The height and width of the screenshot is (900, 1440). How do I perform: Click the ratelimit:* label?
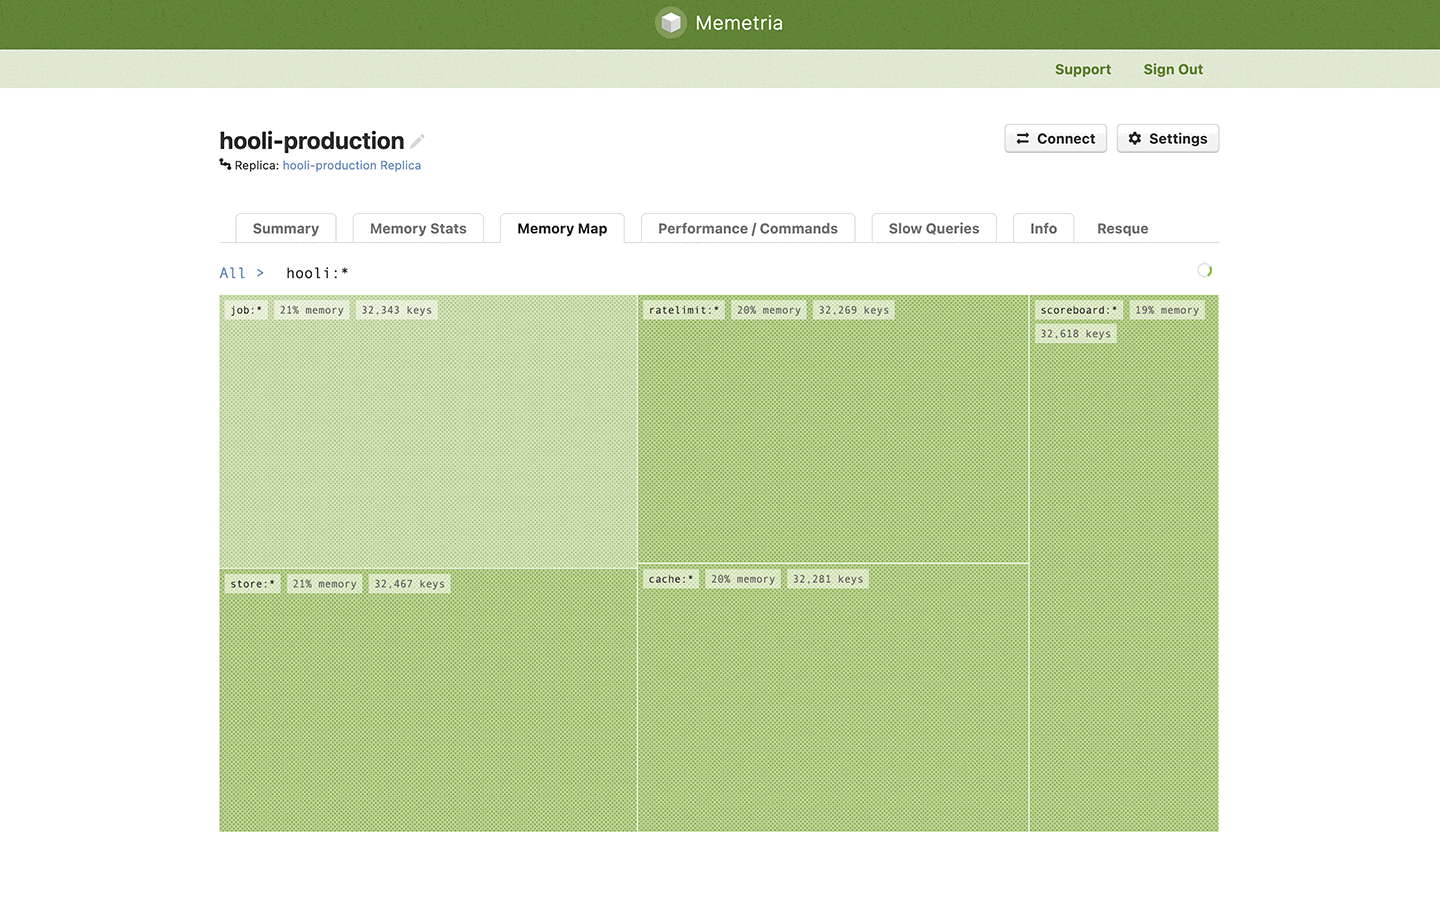coord(684,310)
